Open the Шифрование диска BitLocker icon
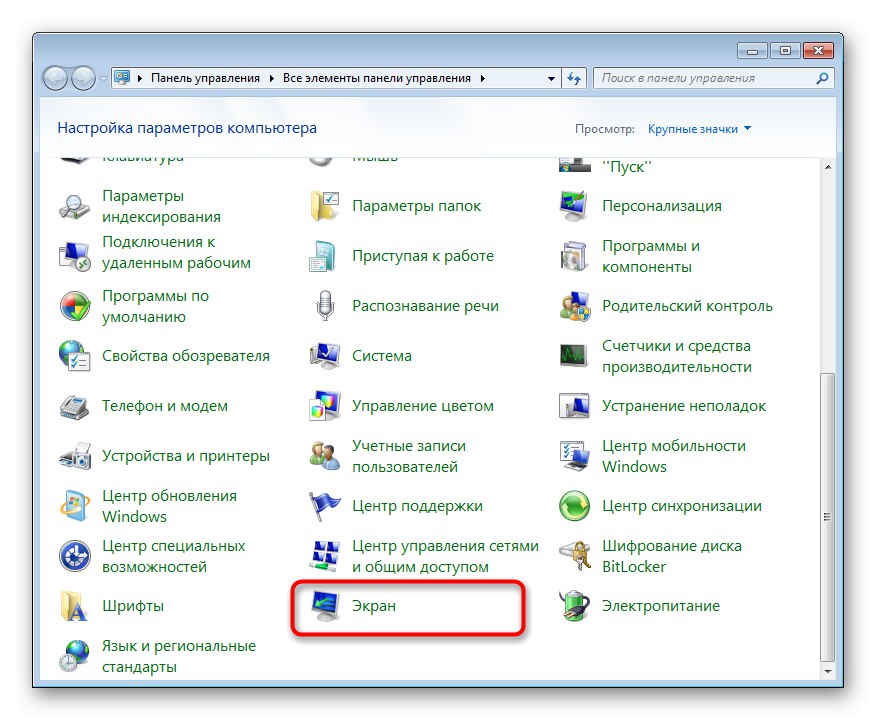Viewport: 876px width, 720px height. coord(574,556)
